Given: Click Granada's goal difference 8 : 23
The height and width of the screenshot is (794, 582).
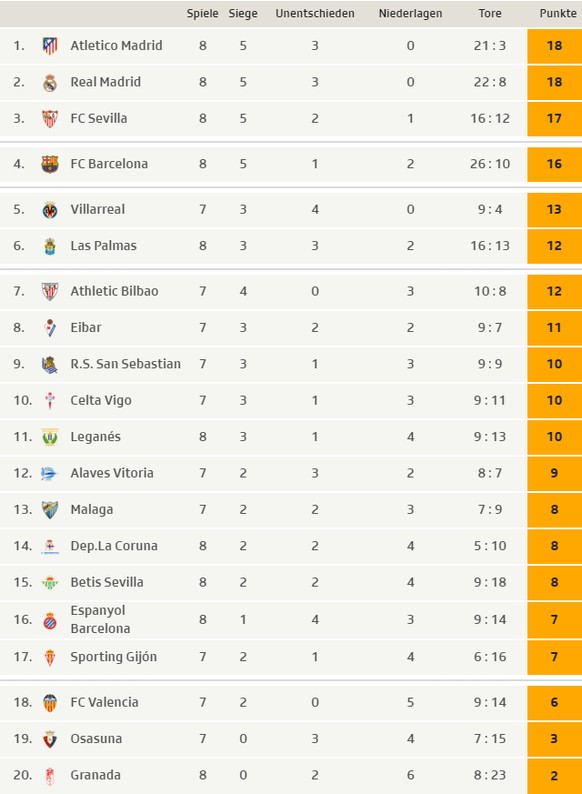Looking at the screenshot, I should (490, 775).
